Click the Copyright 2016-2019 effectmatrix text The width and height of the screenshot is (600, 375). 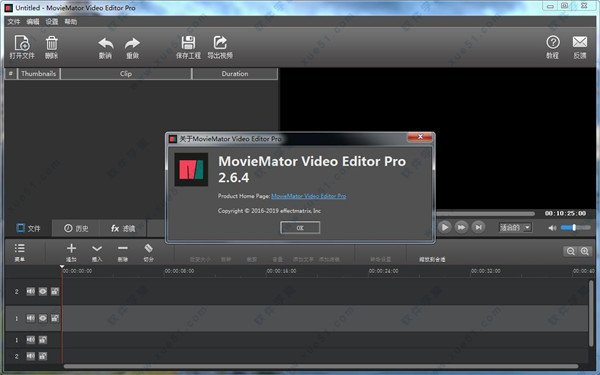click(269, 211)
